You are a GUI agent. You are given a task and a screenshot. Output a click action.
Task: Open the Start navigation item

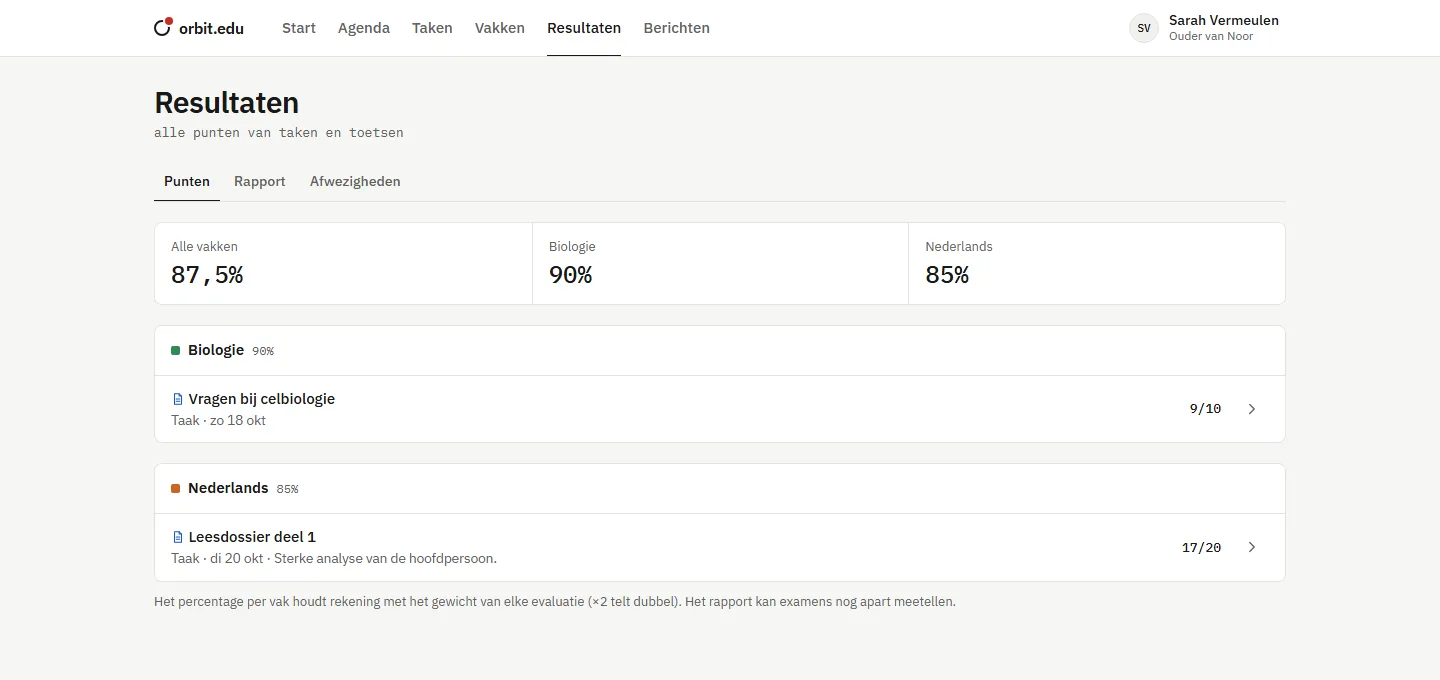299,28
